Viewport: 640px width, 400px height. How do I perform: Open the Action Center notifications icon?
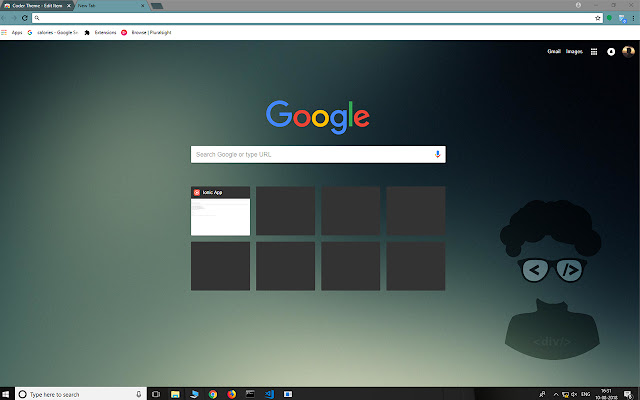[629, 394]
